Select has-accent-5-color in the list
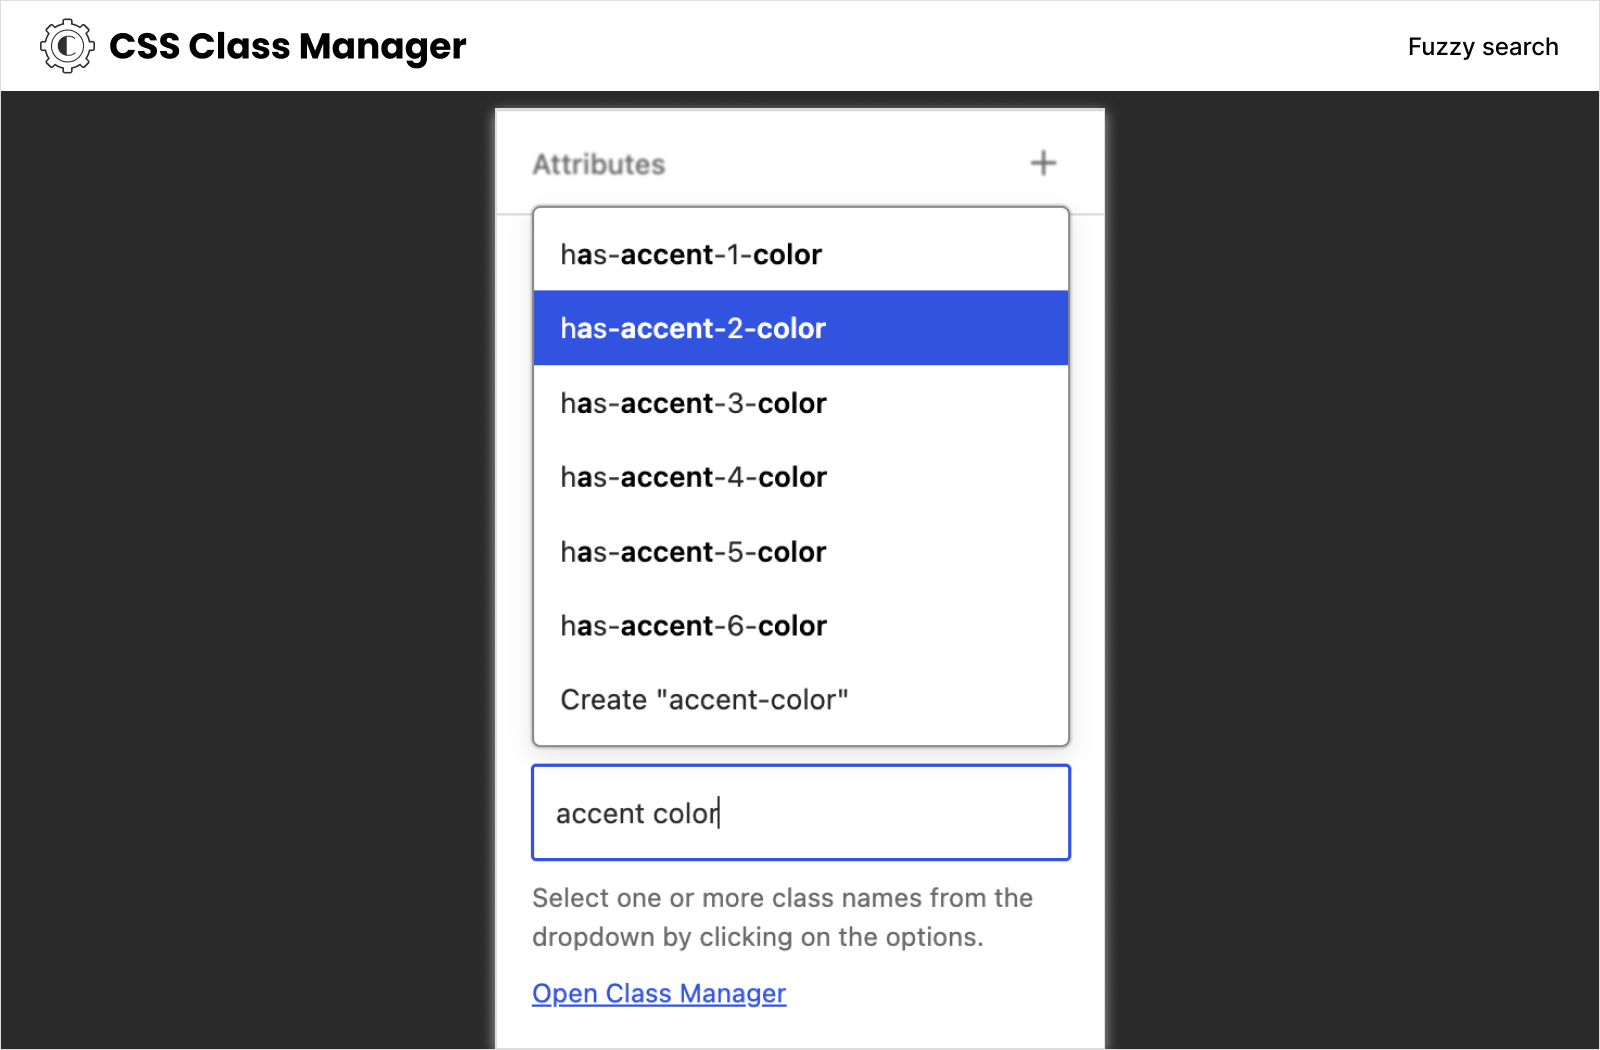1600x1050 pixels. (x=693, y=551)
